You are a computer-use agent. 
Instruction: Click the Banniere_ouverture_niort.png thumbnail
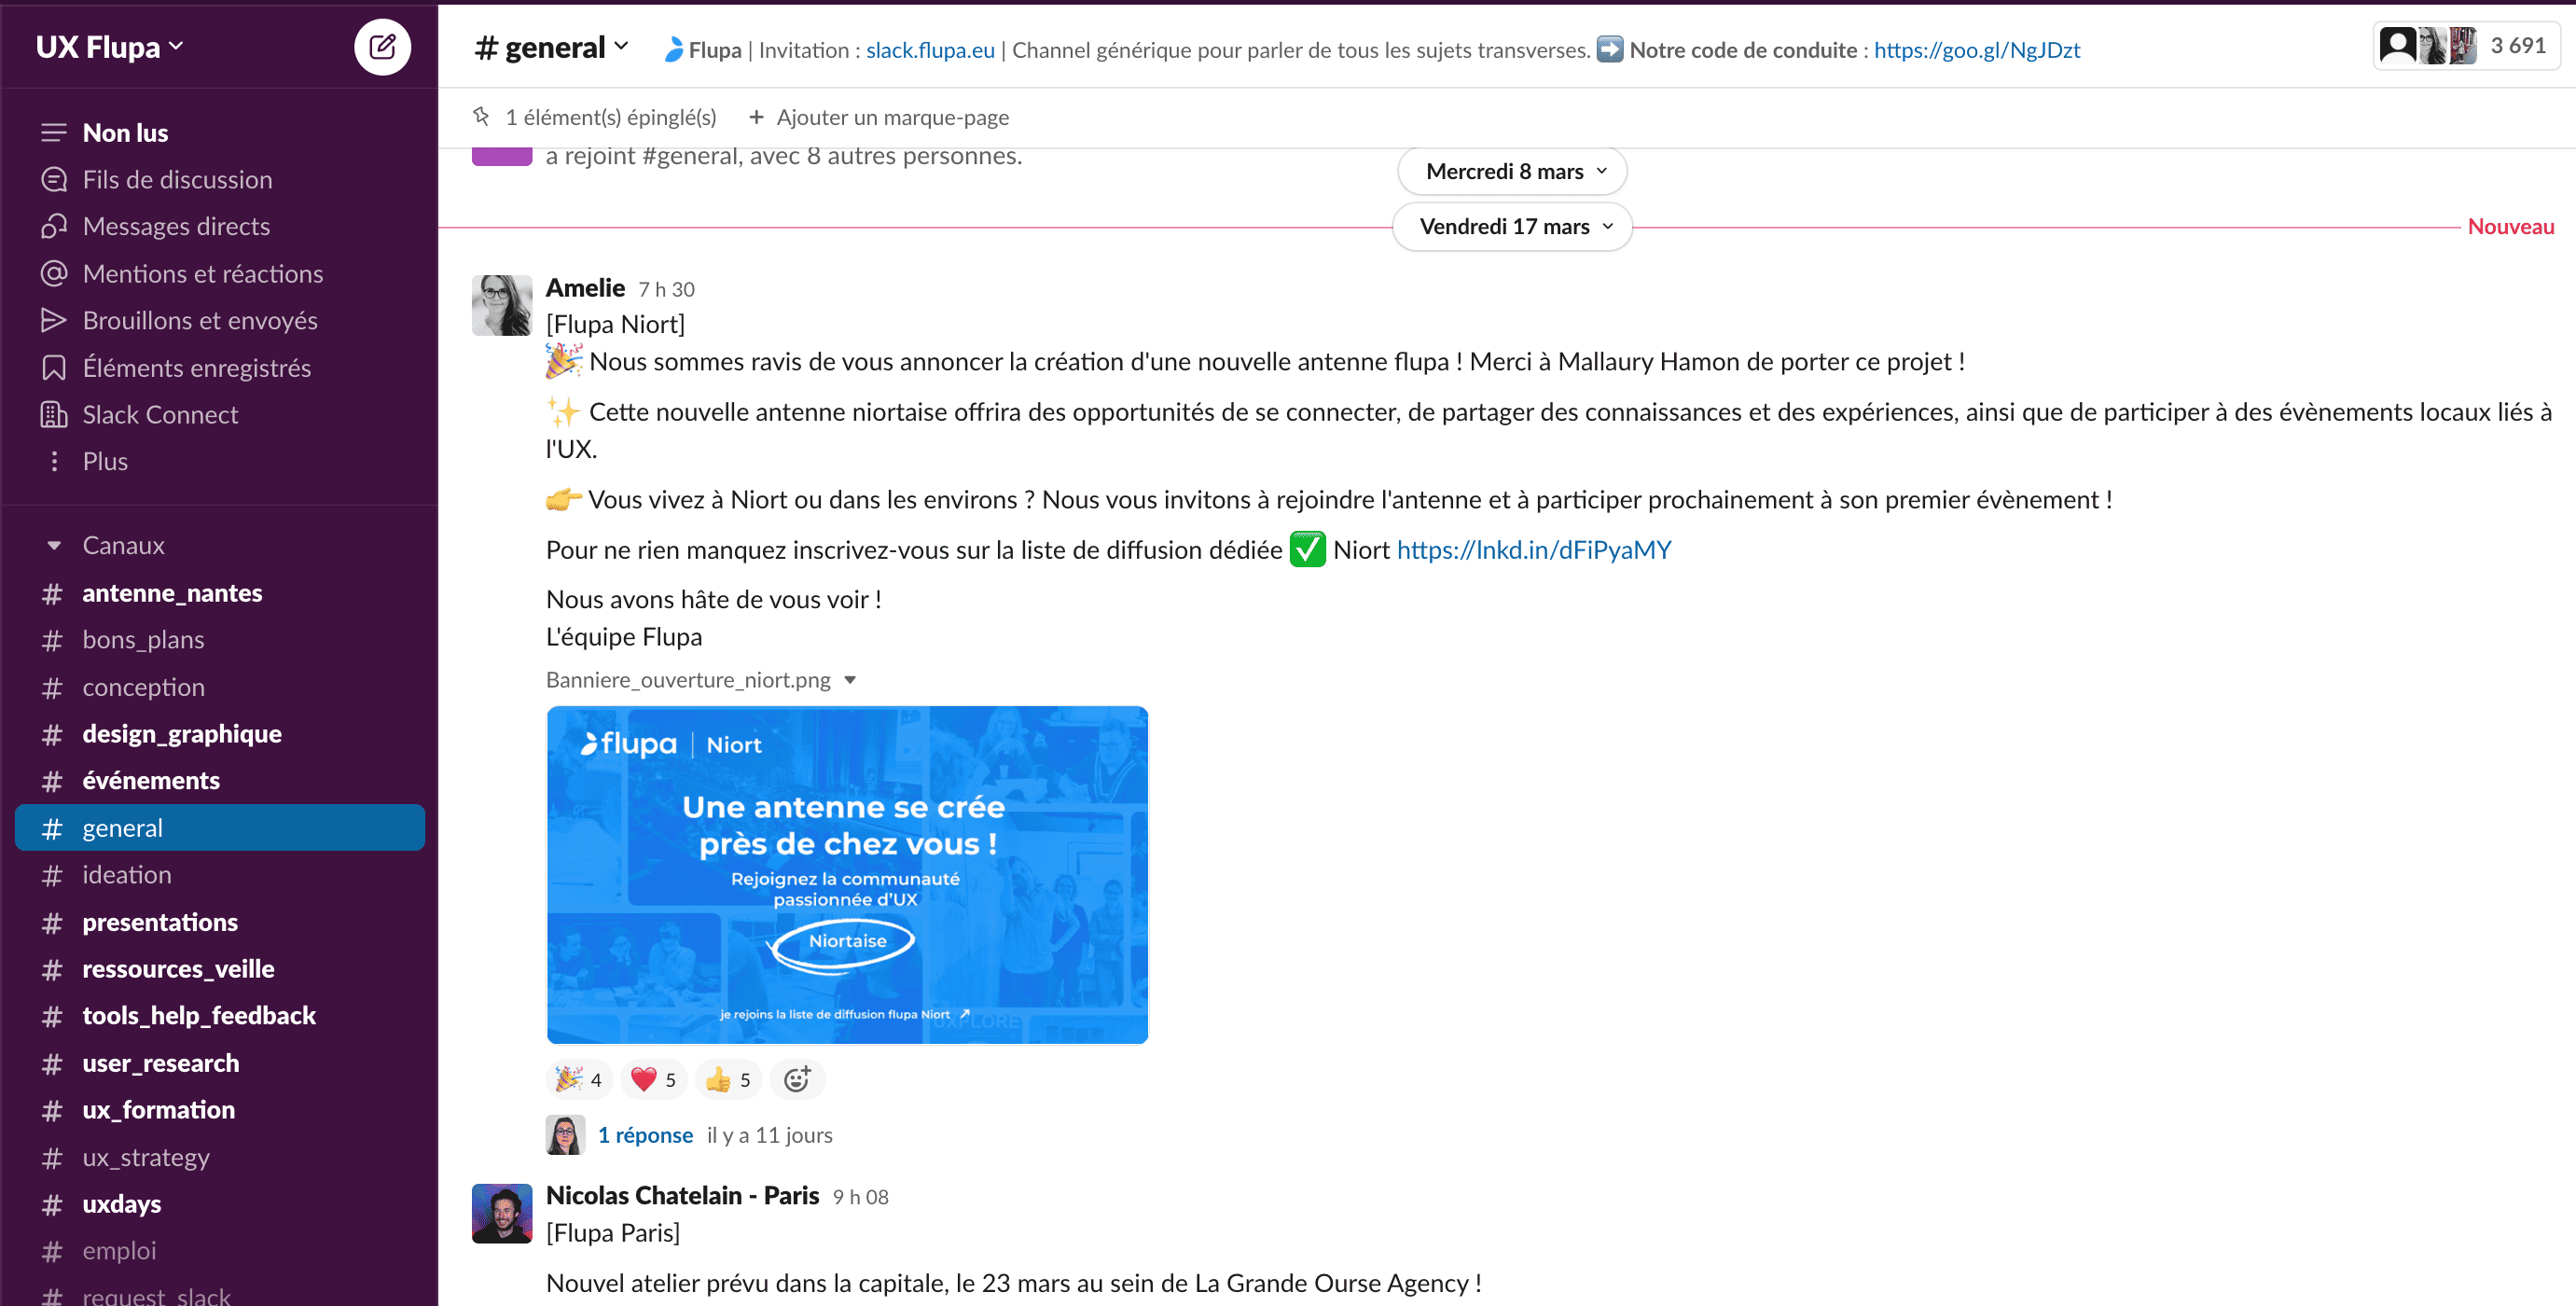pos(848,875)
